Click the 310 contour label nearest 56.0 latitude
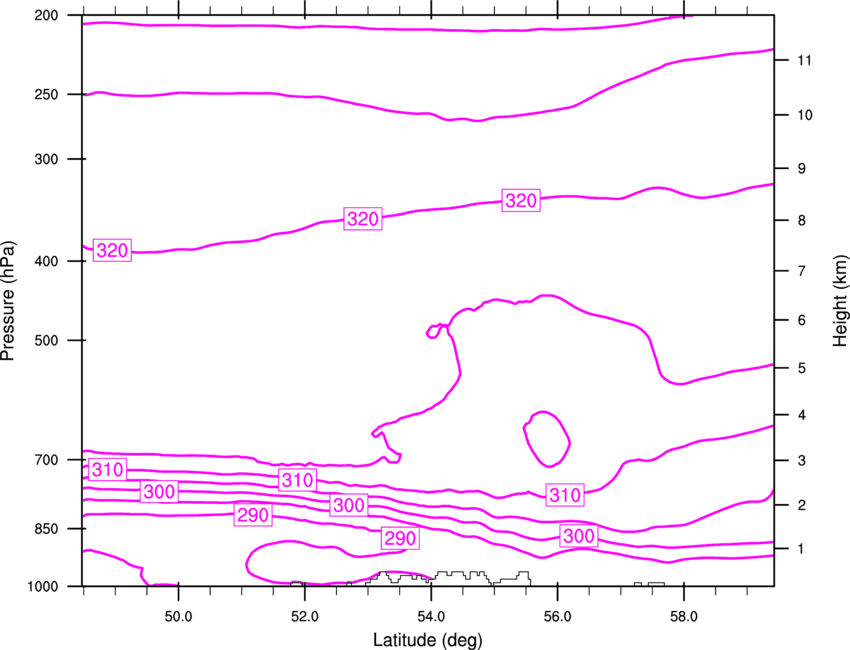850x650 pixels. (x=565, y=495)
